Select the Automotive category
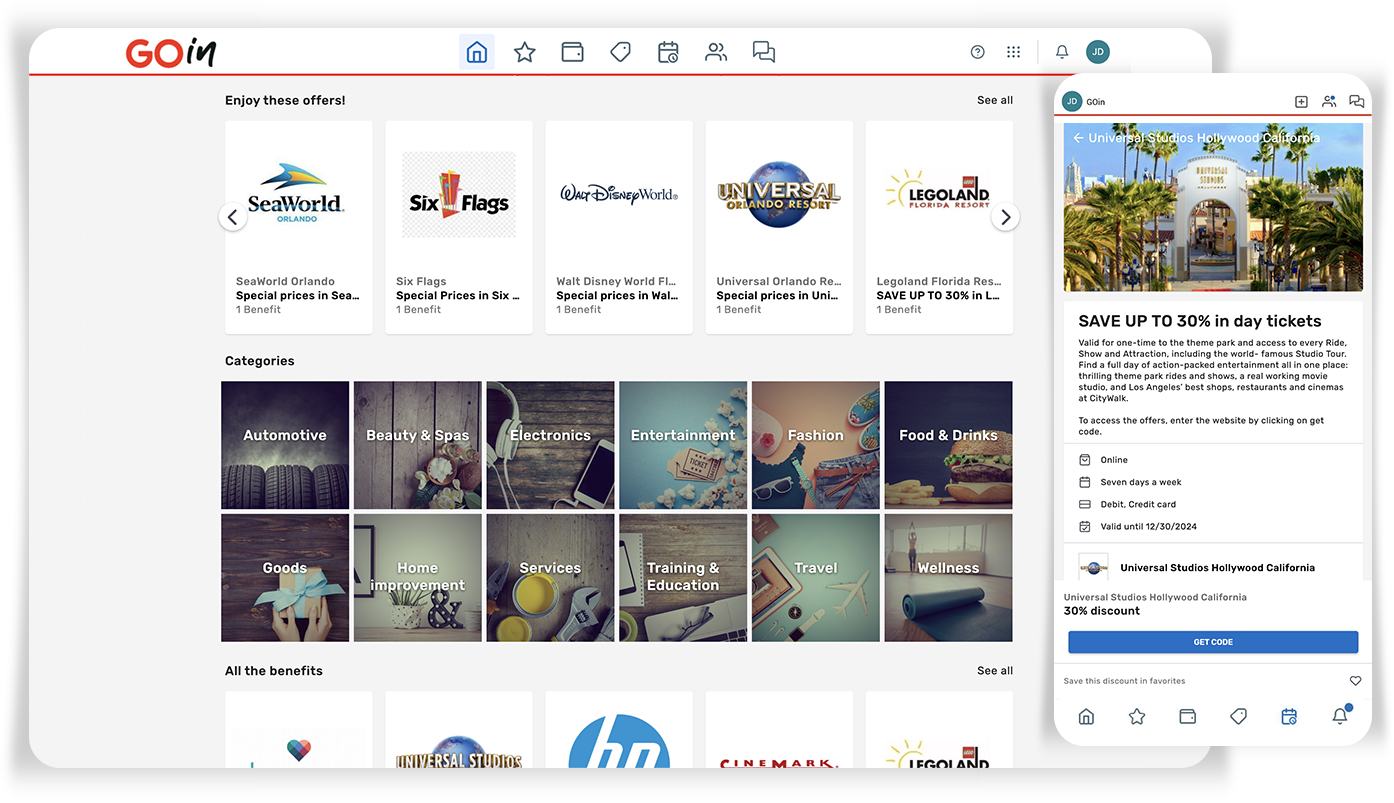 [x=285, y=445]
